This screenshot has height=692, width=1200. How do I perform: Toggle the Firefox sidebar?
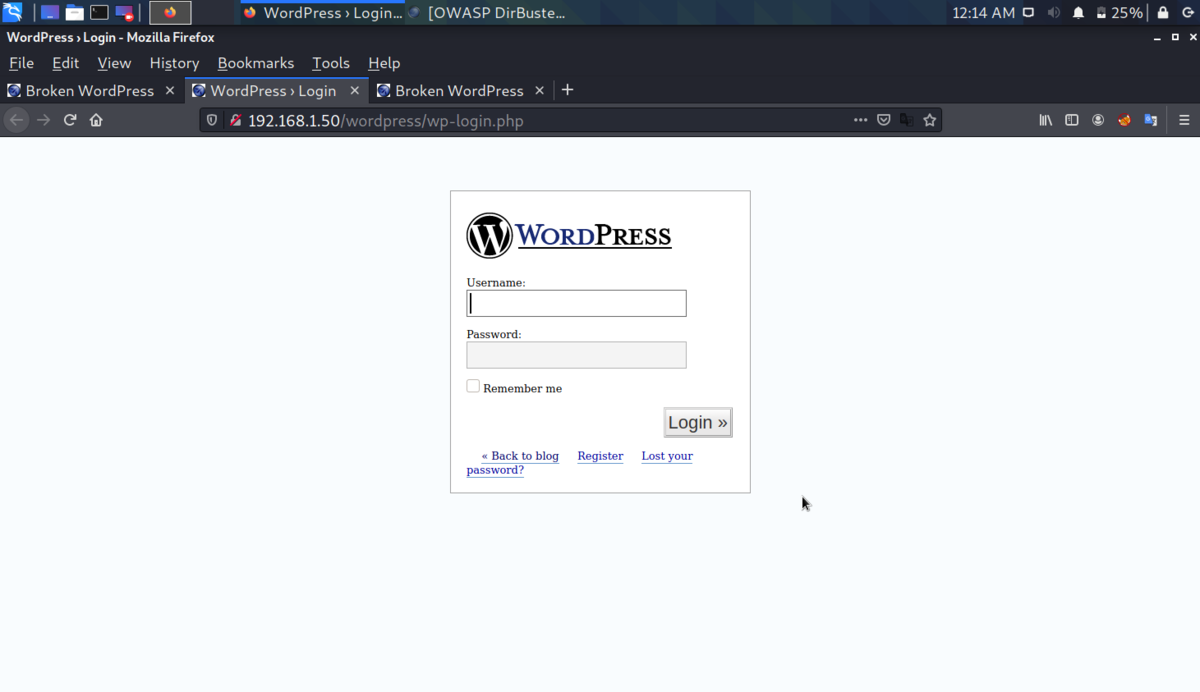tap(1072, 120)
